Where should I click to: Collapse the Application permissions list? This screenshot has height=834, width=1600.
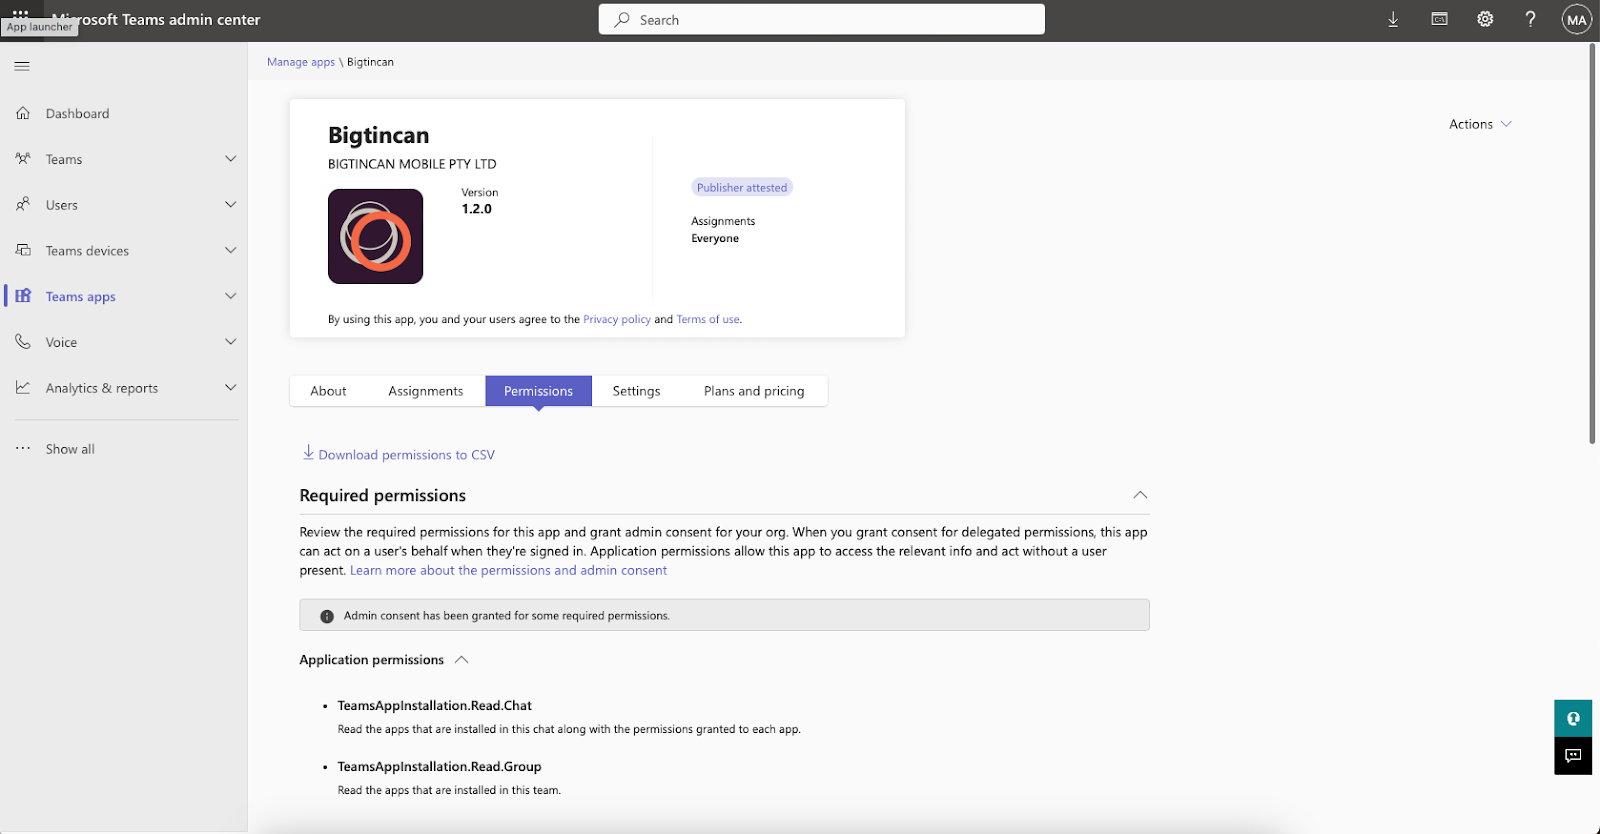tap(462, 660)
